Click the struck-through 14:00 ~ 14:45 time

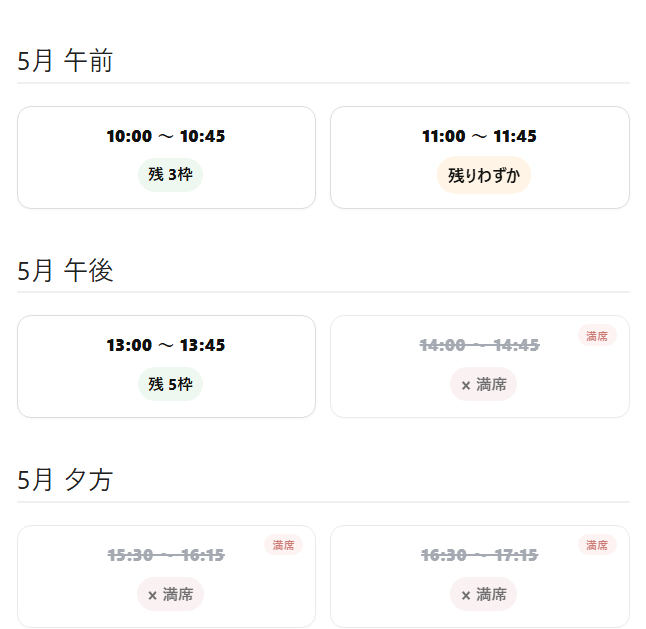coord(479,346)
